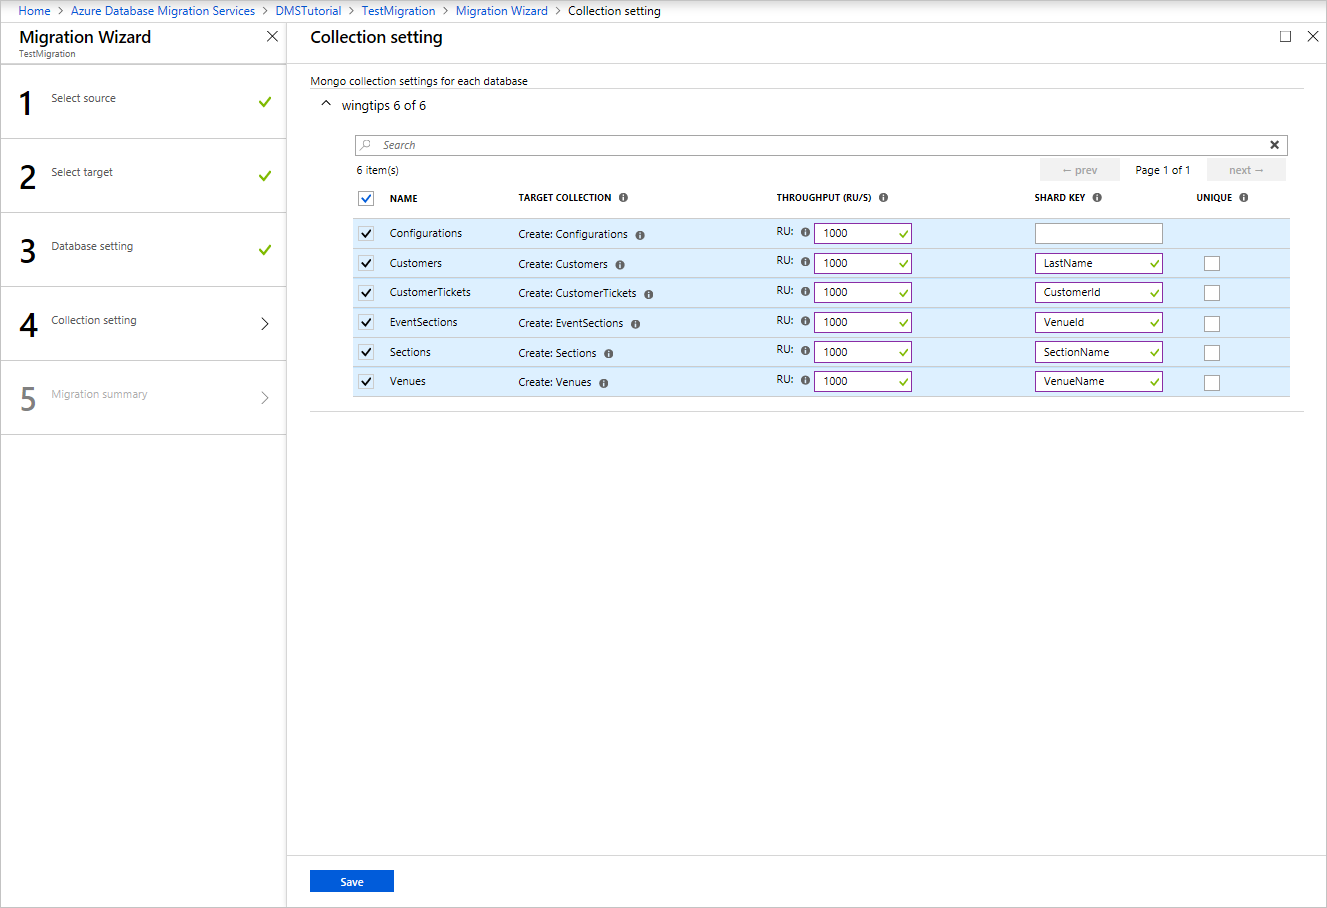Click the EventSections throughput RU field
1327x908 pixels.
coord(861,323)
